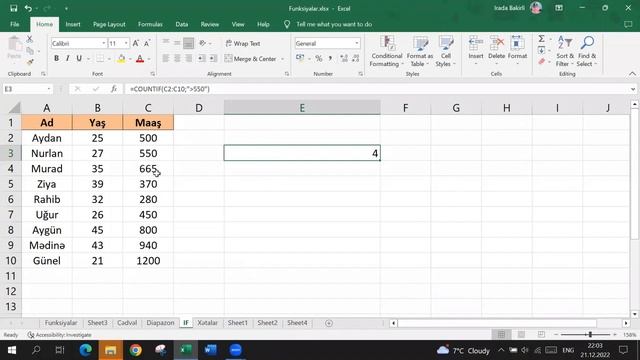This screenshot has height=360, width=640.
Task: Click Accessibility: Investigate in status bar
Action: (60, 335)
